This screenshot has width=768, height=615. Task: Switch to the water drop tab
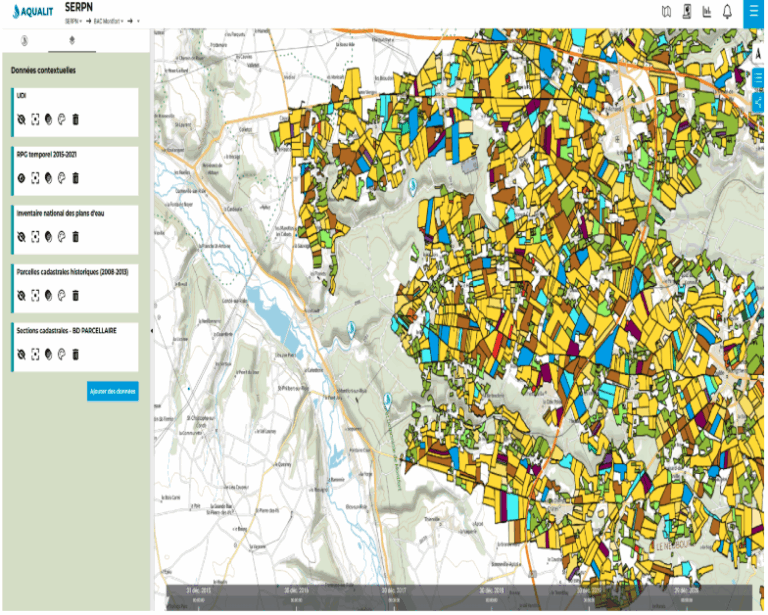tap(24, 41)
